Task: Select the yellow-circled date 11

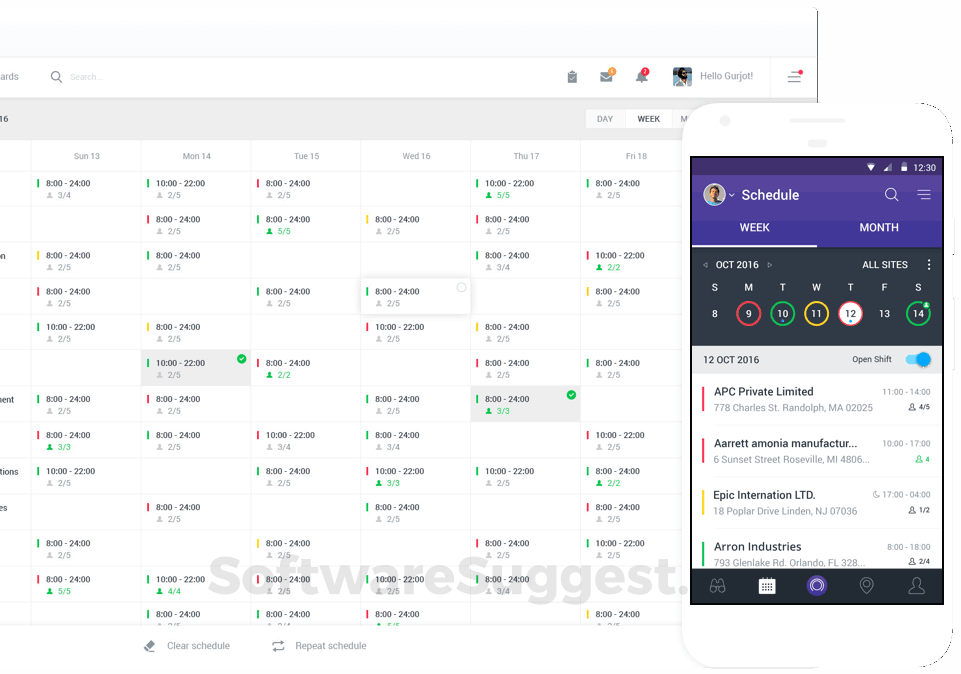Action: pyautogui.click(x=816, y=313)
